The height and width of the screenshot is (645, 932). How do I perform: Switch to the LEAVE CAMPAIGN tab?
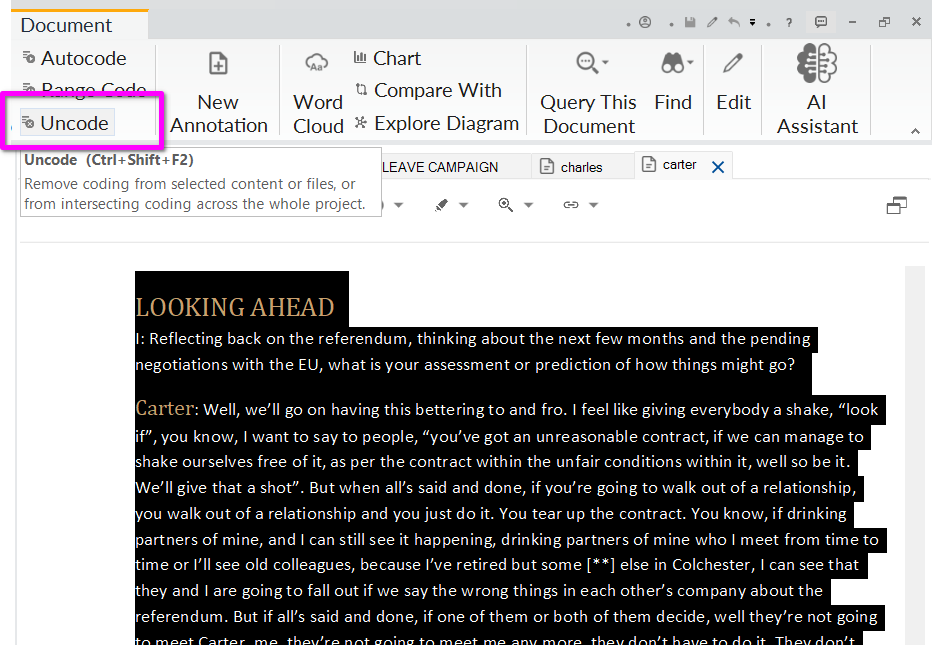tap(440, 167)
